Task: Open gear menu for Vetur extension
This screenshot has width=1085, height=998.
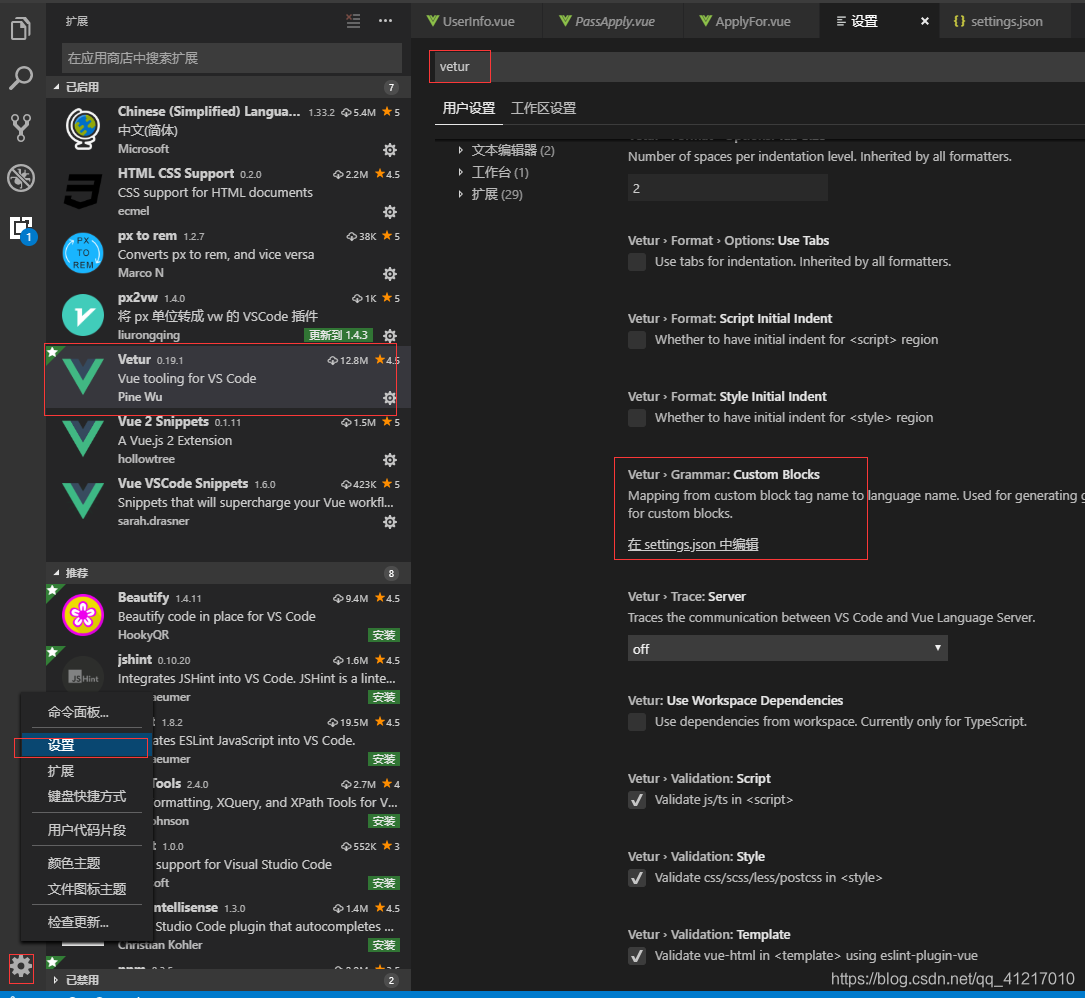Action: pyautogui.click(x=390, y=398)
